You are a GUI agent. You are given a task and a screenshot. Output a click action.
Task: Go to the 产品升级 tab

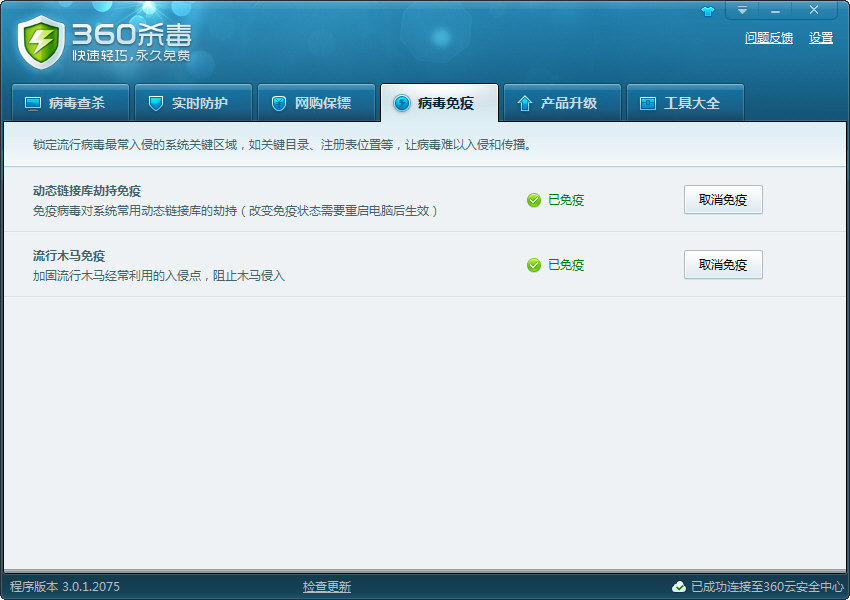tap(563, 102)
